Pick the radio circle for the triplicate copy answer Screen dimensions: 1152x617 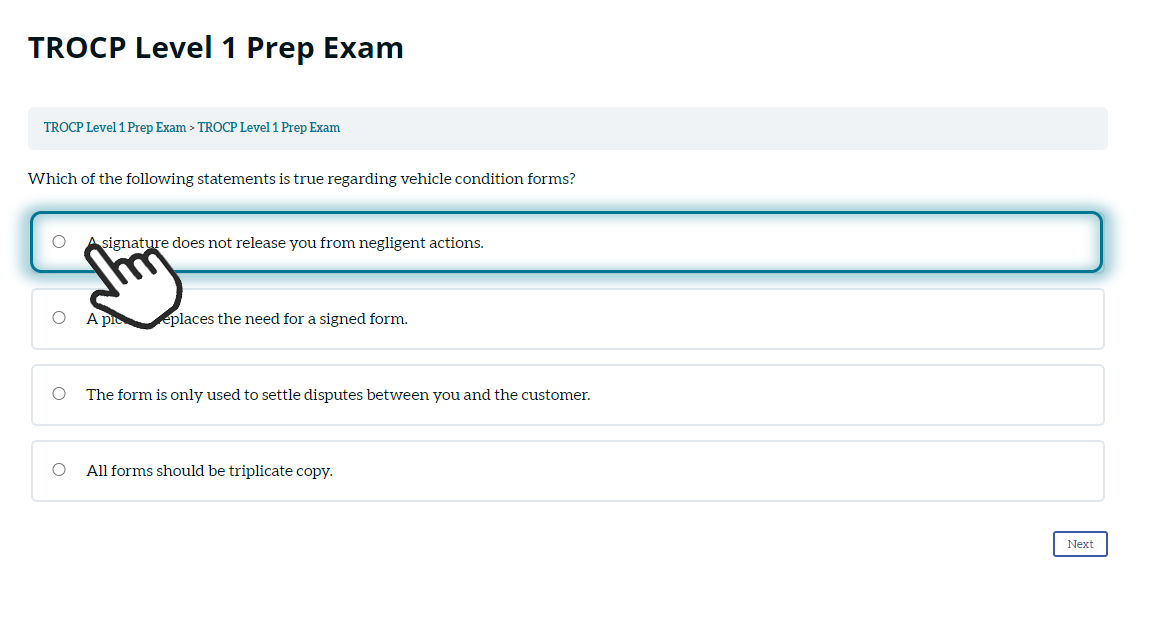pos(59,470)
